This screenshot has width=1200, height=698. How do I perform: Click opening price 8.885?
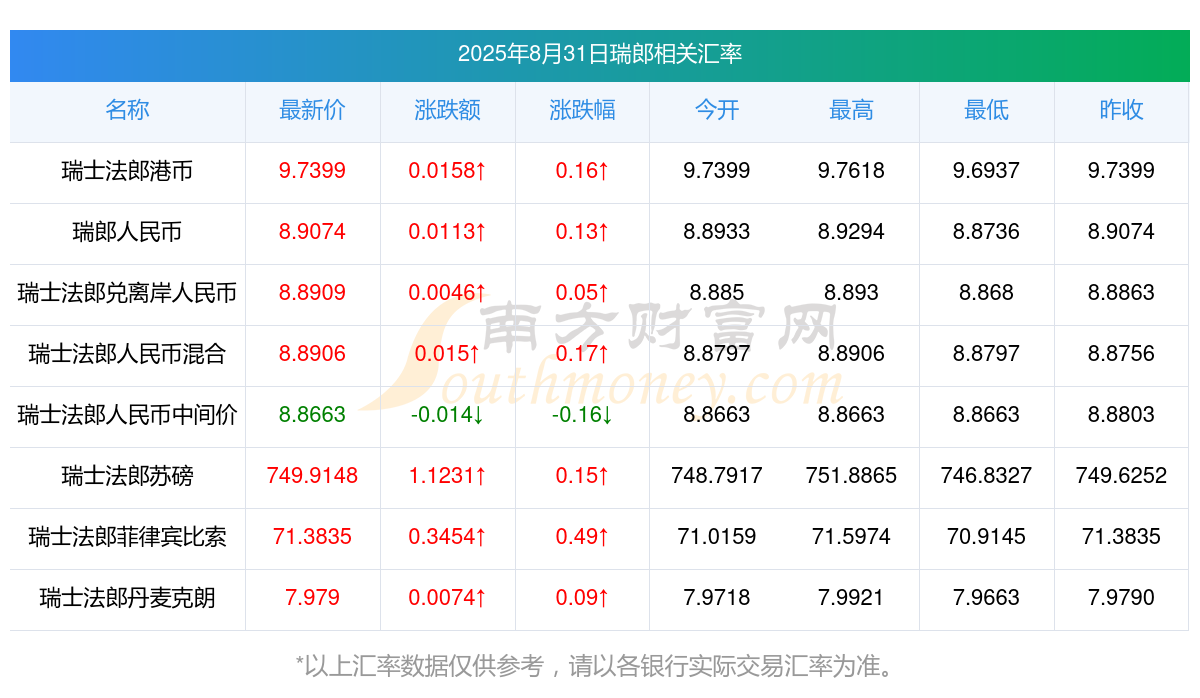(x=717, y=293)
